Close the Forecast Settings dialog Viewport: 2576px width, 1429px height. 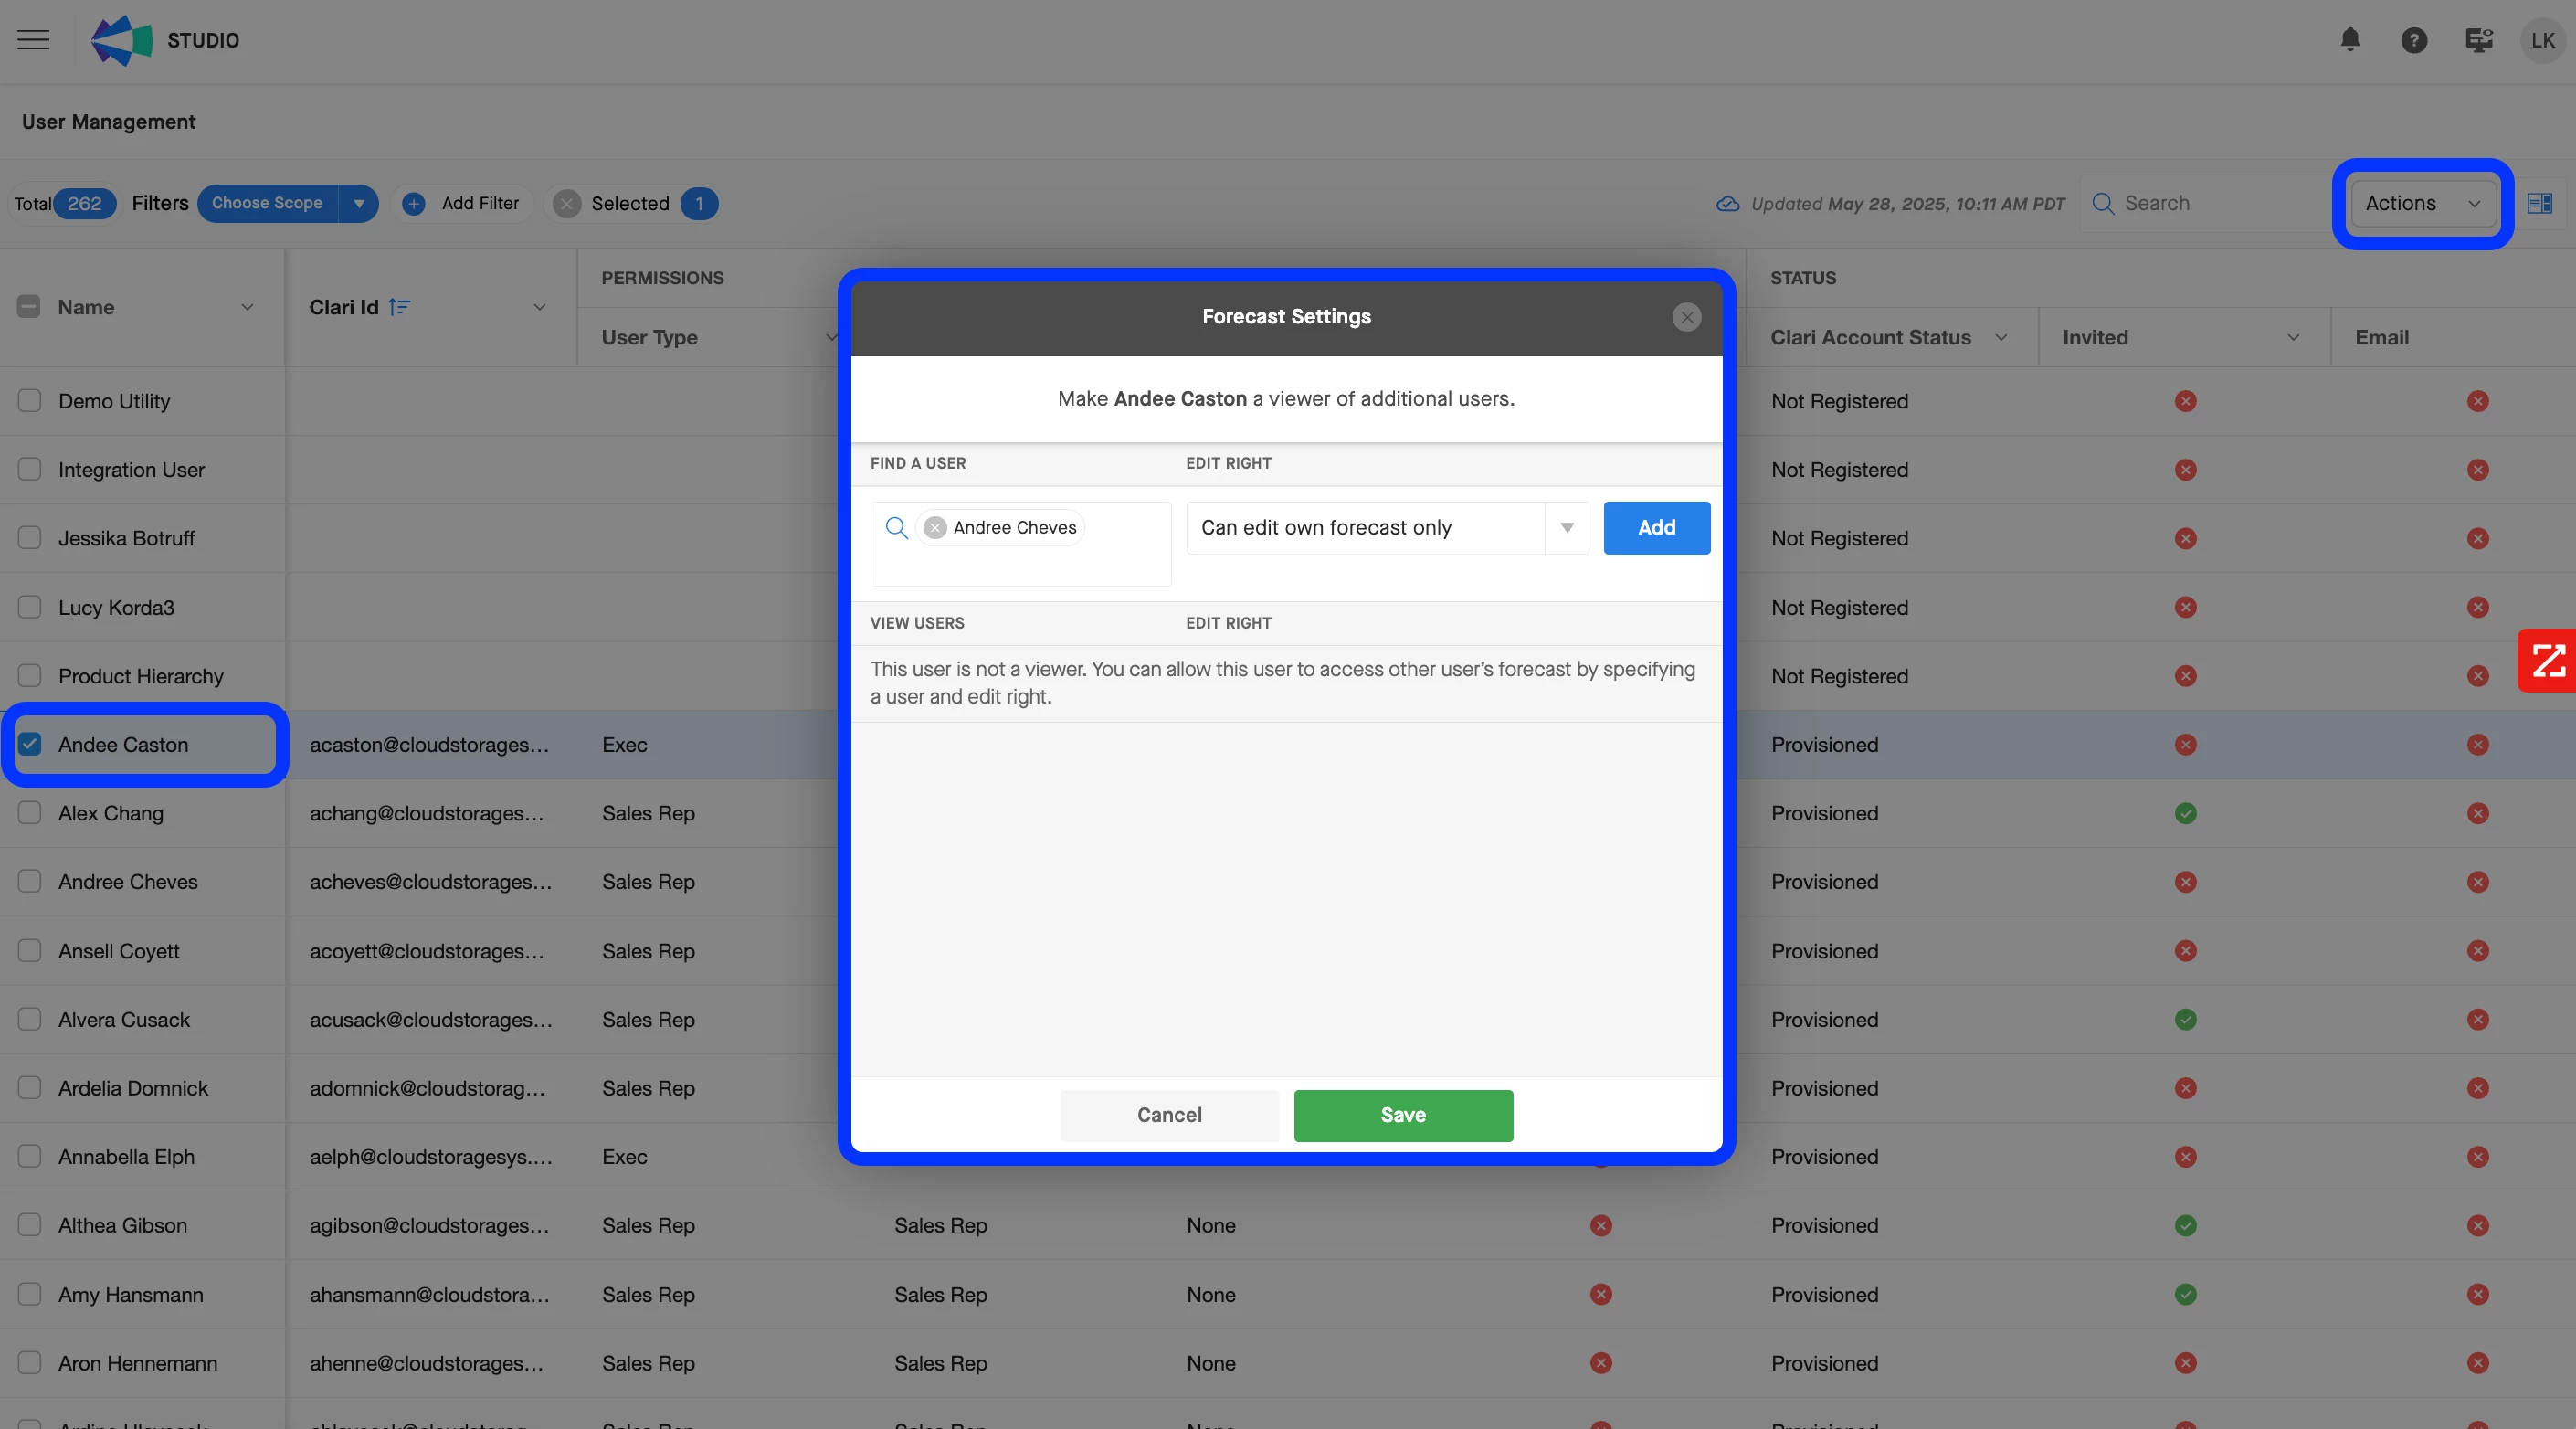tap(1686, 317)
